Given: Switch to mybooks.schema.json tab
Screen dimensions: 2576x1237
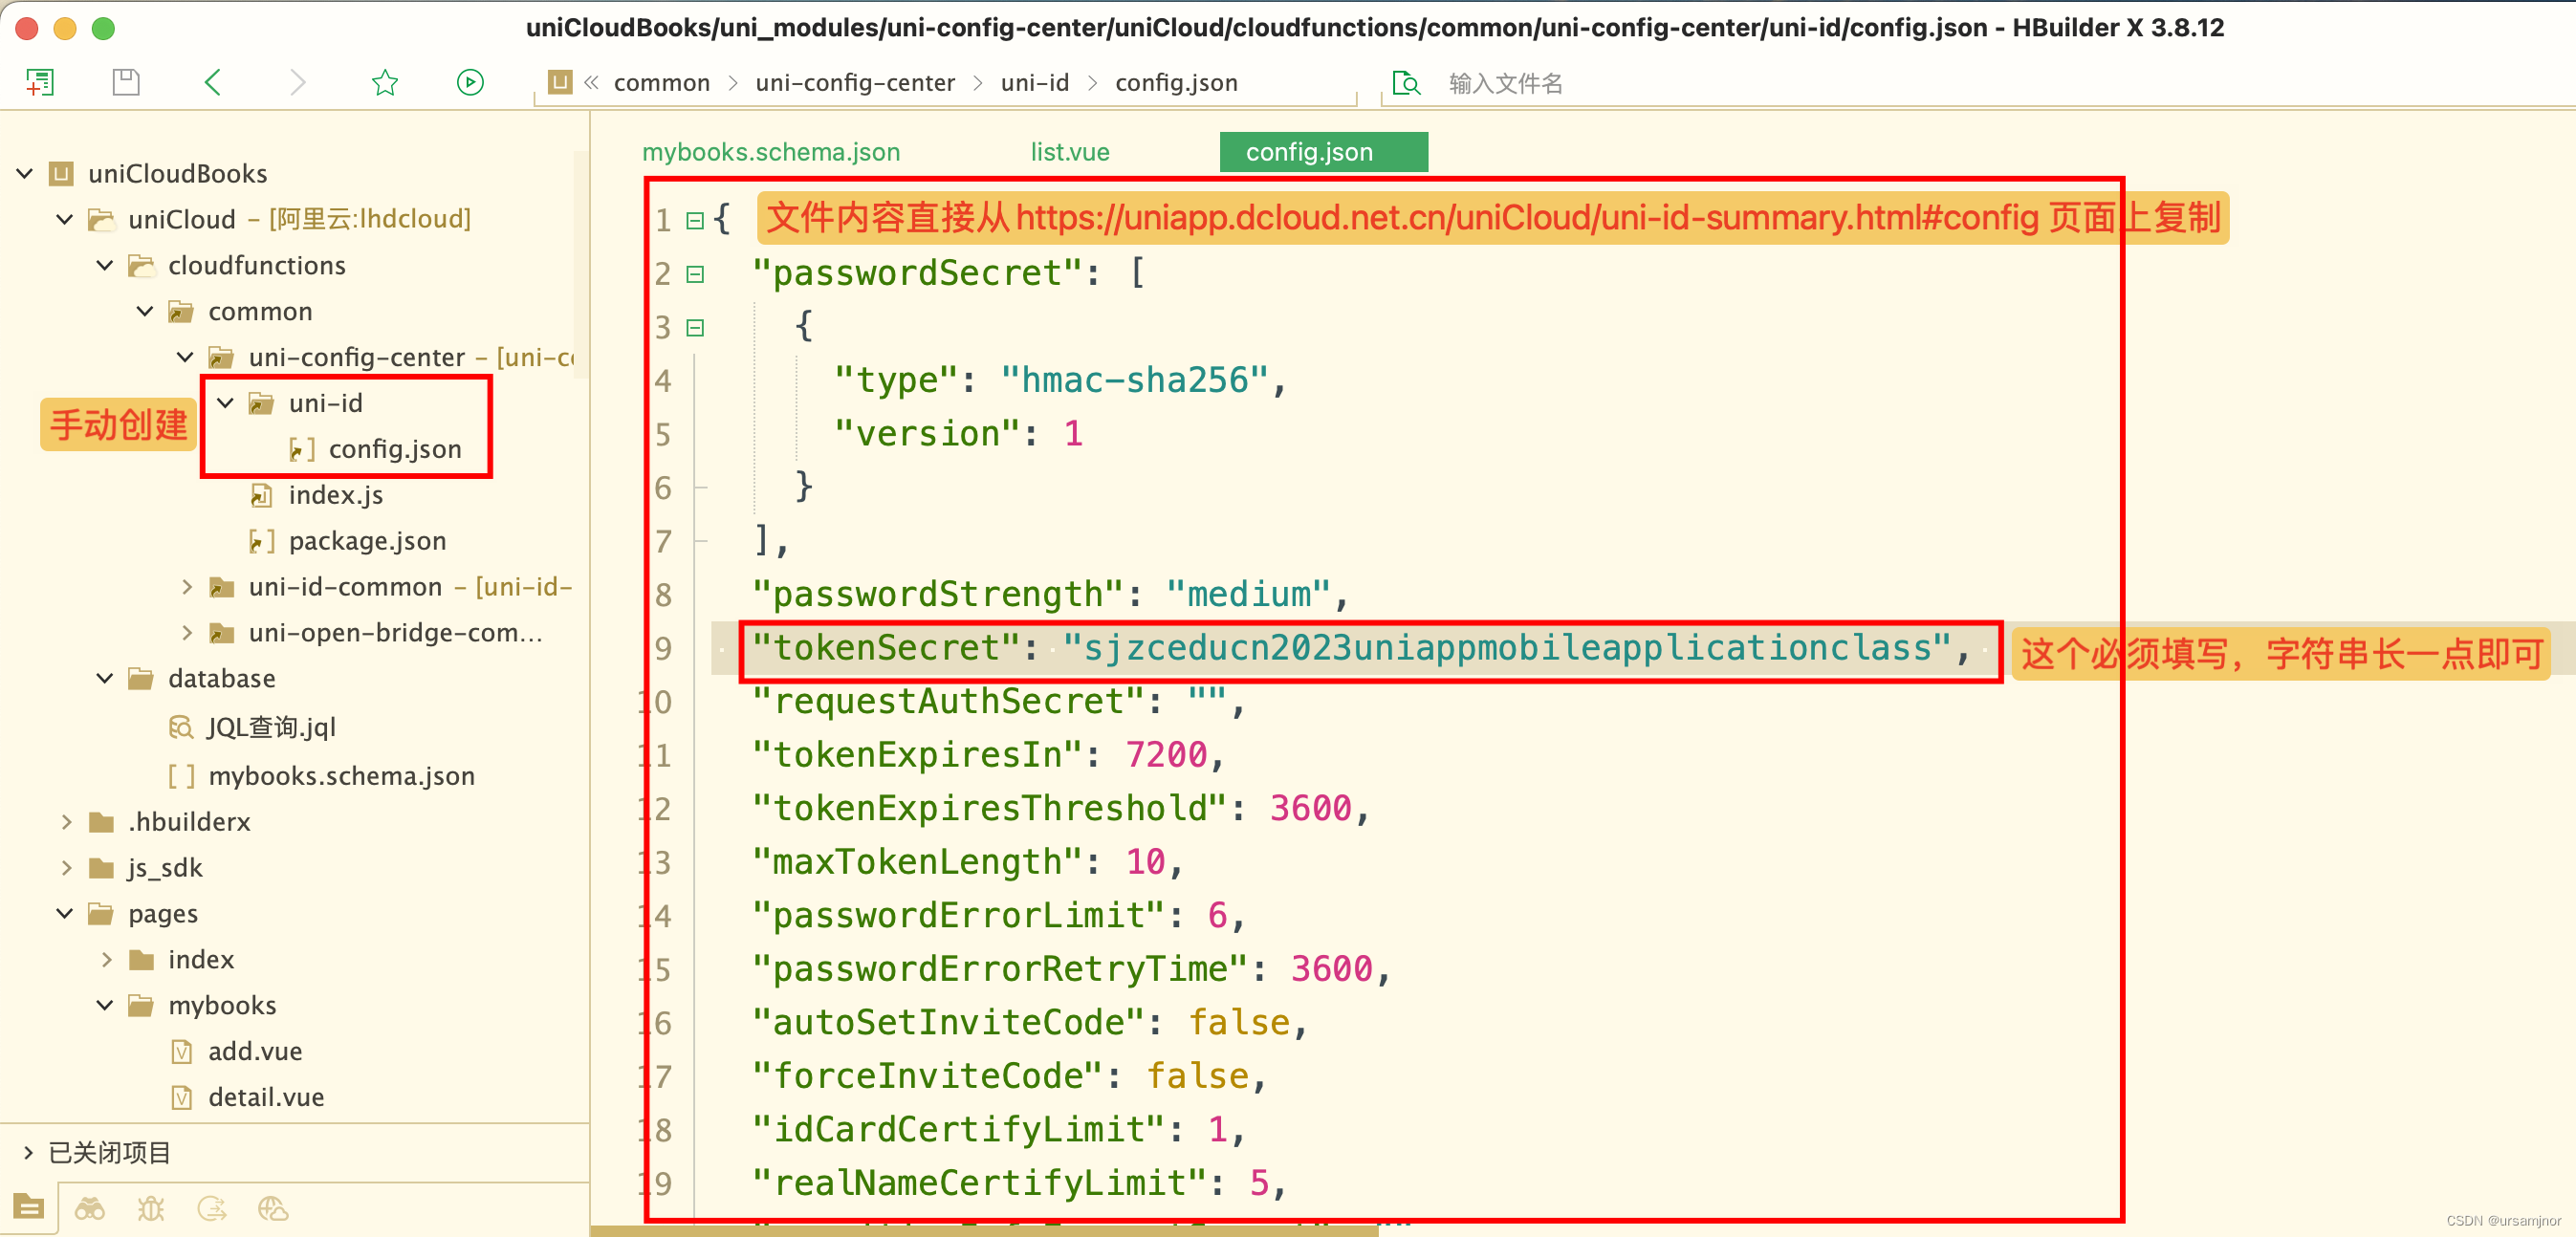Looking at the screenshot, I should point(771,152).
